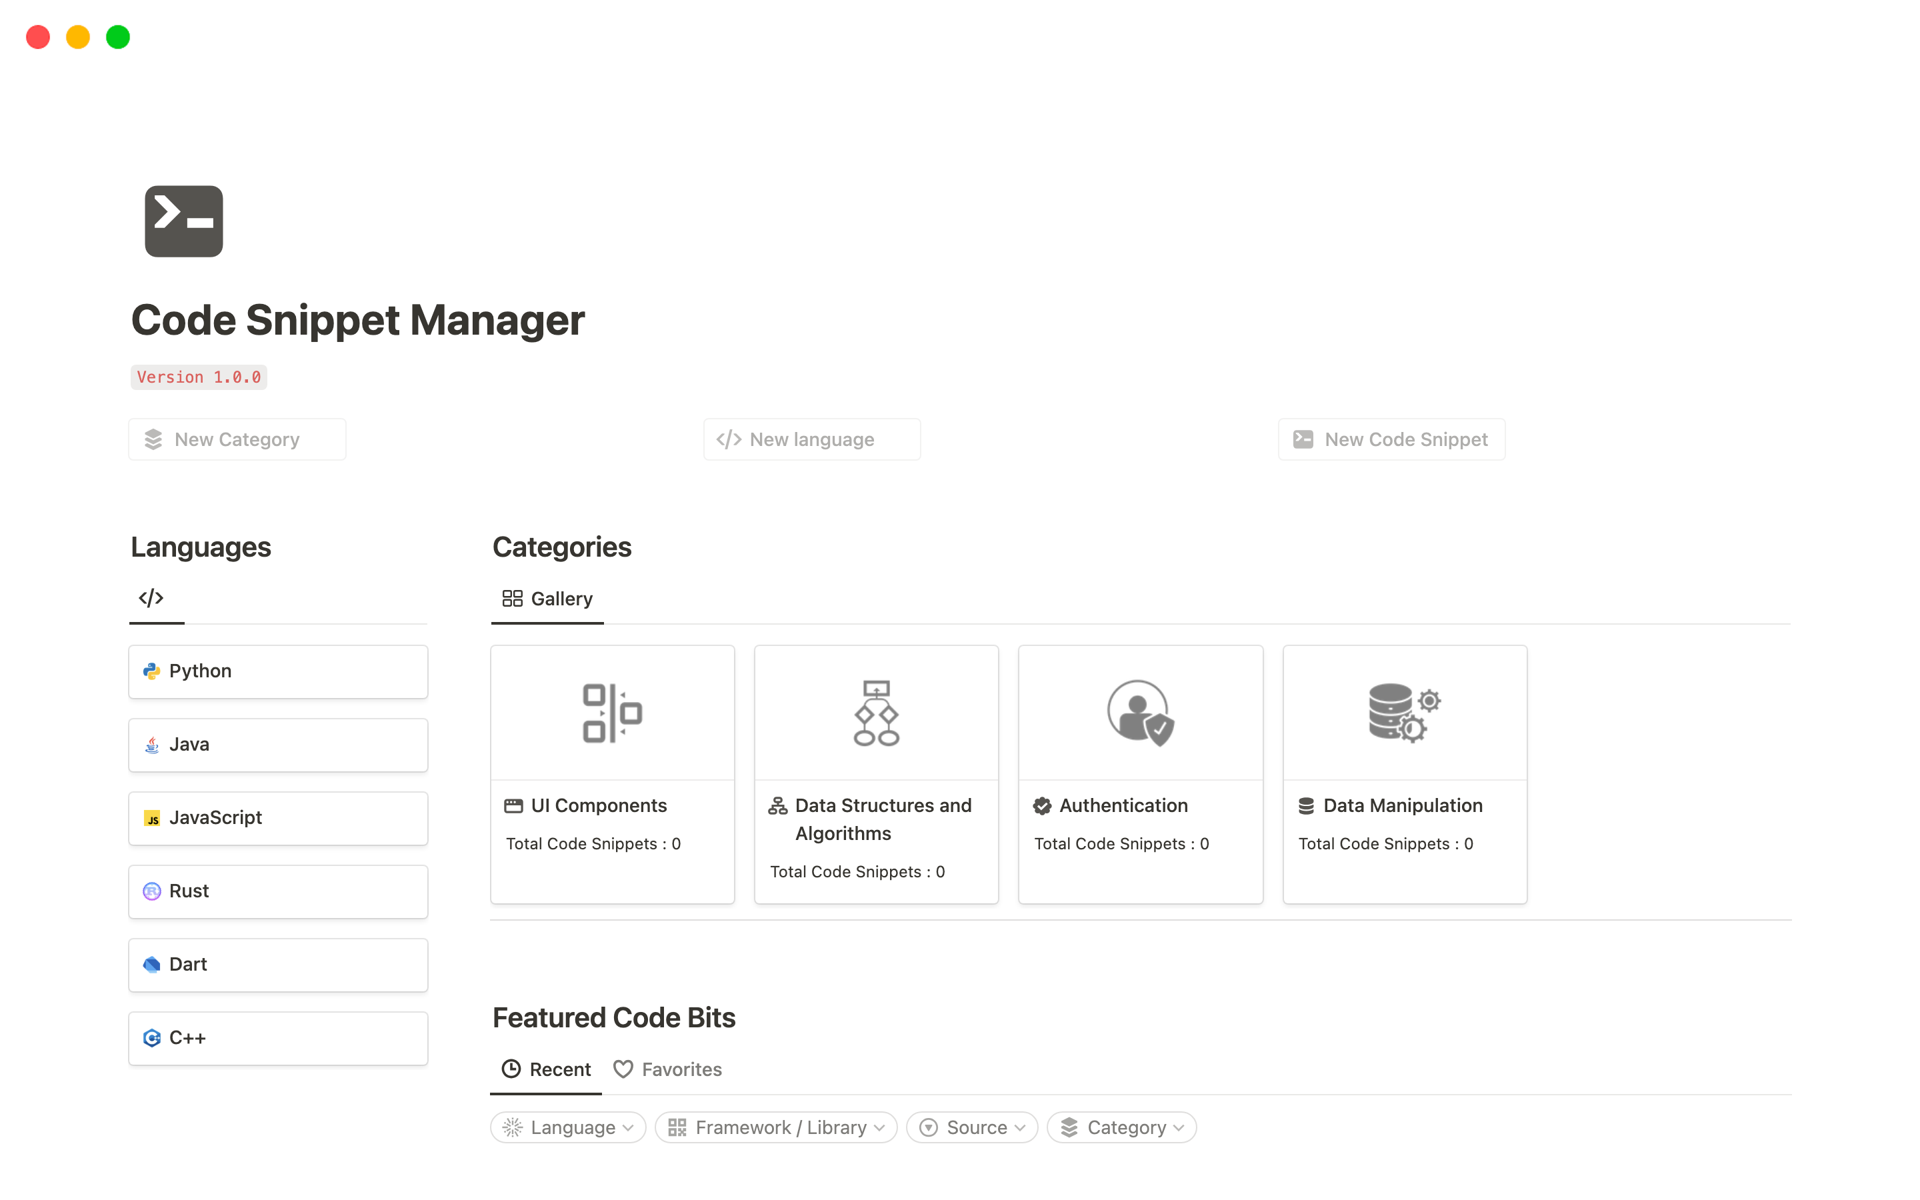Click the New Code Snippet icon

(1302, 438)
